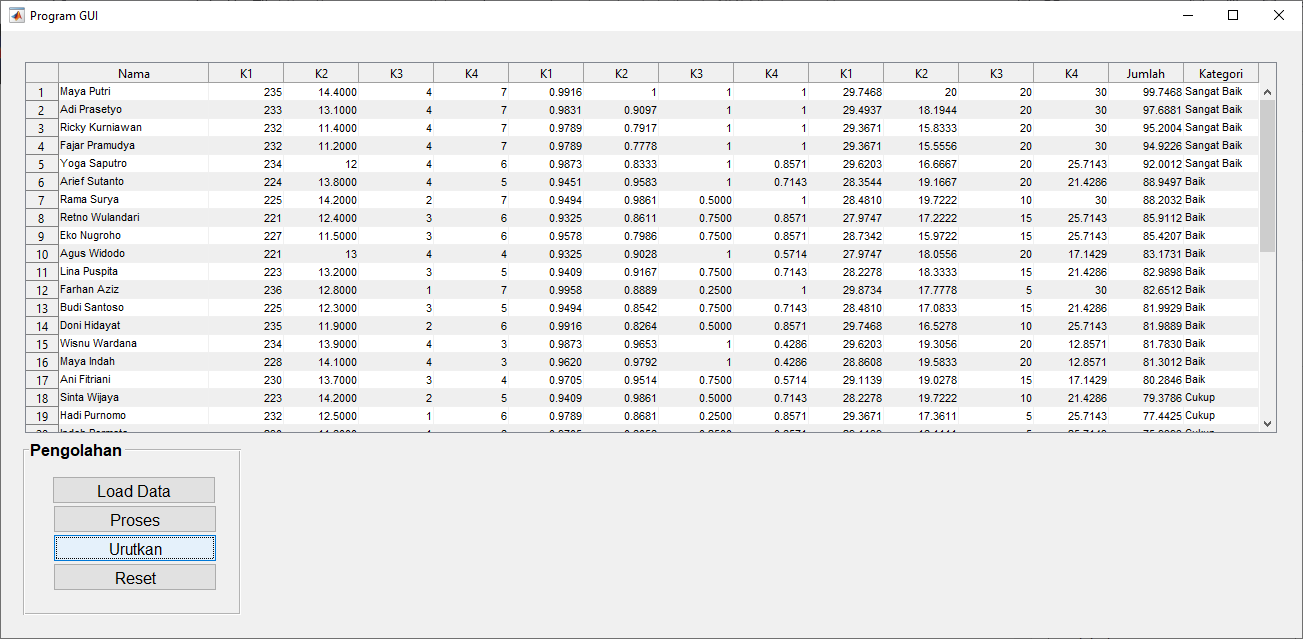Click the MATLAB icon in title bar
This screenshot has height=639, width=1303.
(16, 16)
